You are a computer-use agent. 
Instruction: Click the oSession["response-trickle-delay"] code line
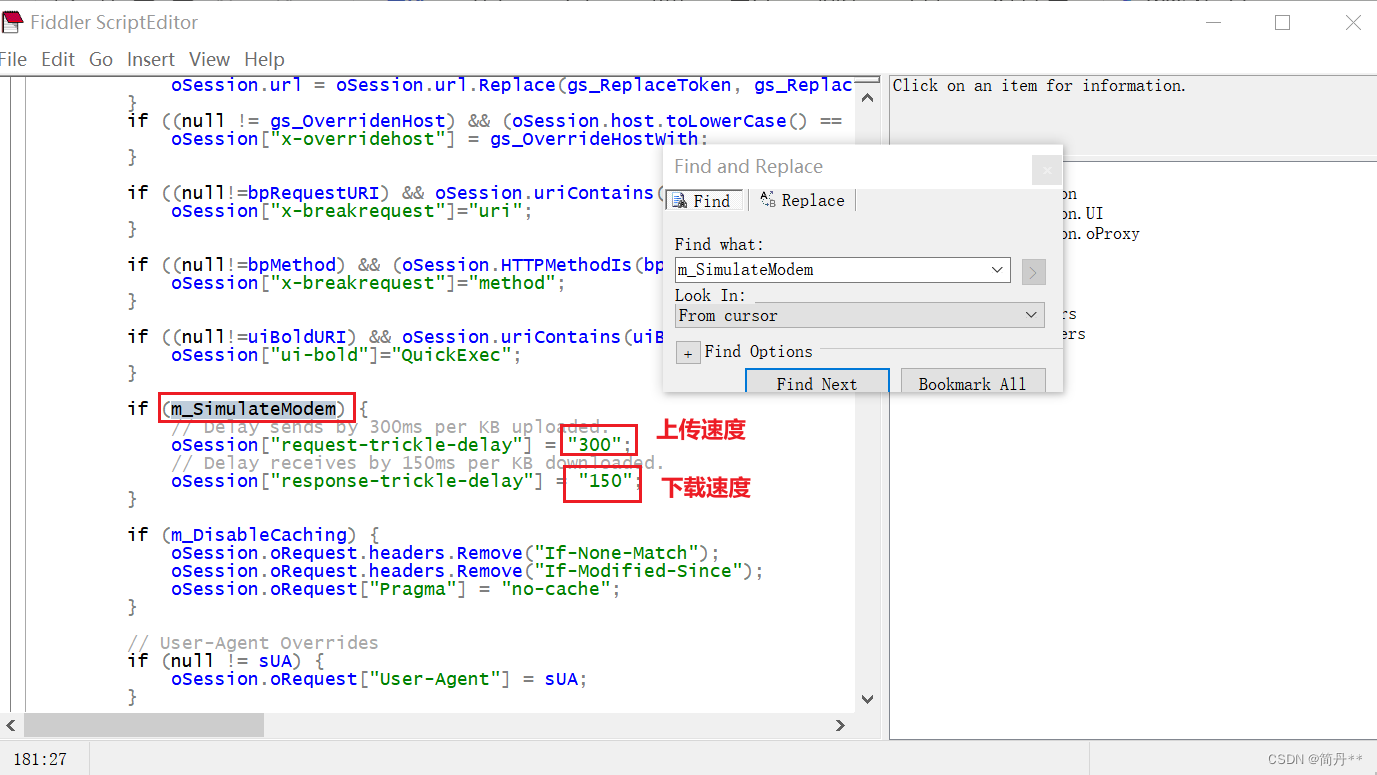406,481
